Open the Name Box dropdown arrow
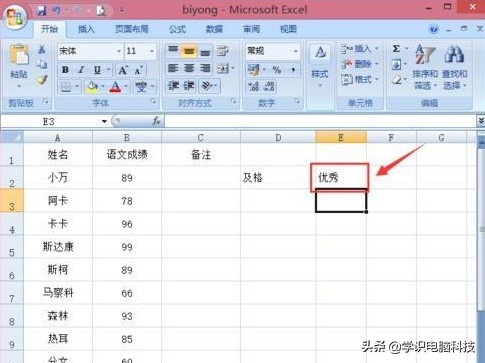Screen dimensions: 485x363 click(x=104, y=121)
